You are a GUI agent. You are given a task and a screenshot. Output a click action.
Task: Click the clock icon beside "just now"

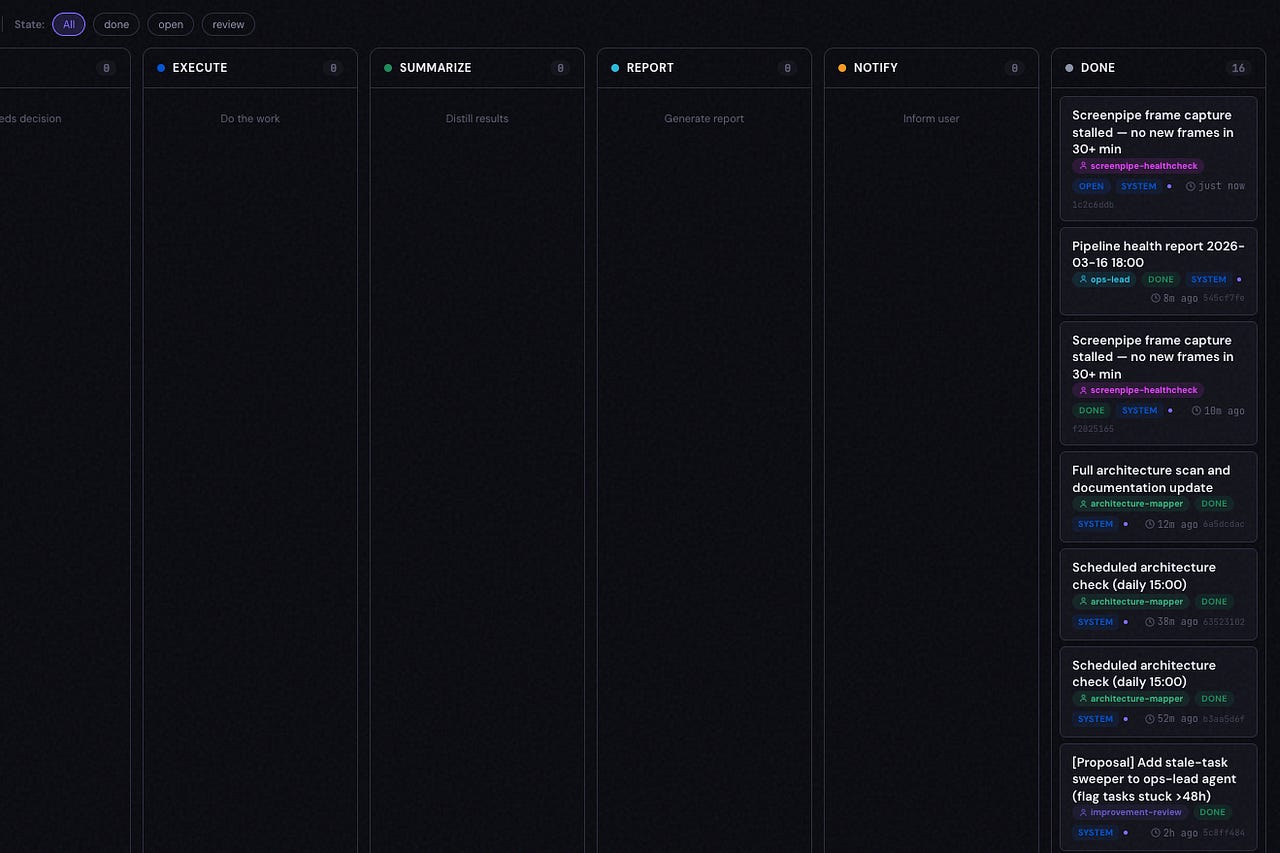pyautogui.click(x=1191, y=187)
